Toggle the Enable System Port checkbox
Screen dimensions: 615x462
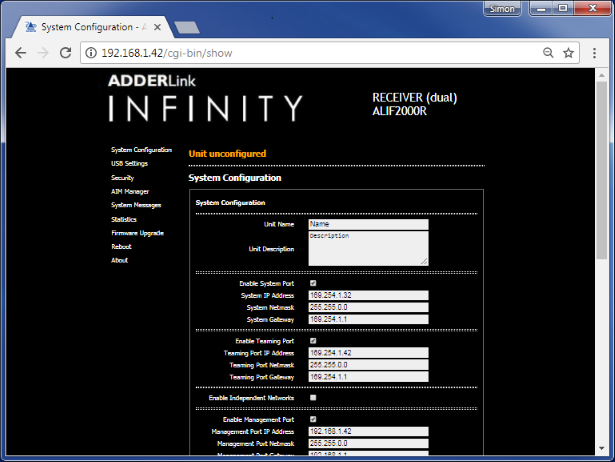point(313,283)
